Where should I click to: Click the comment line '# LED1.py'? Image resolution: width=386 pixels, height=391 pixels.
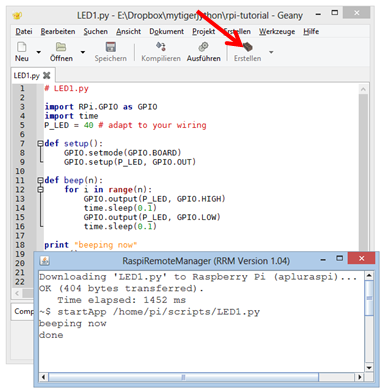coord(67,89)
